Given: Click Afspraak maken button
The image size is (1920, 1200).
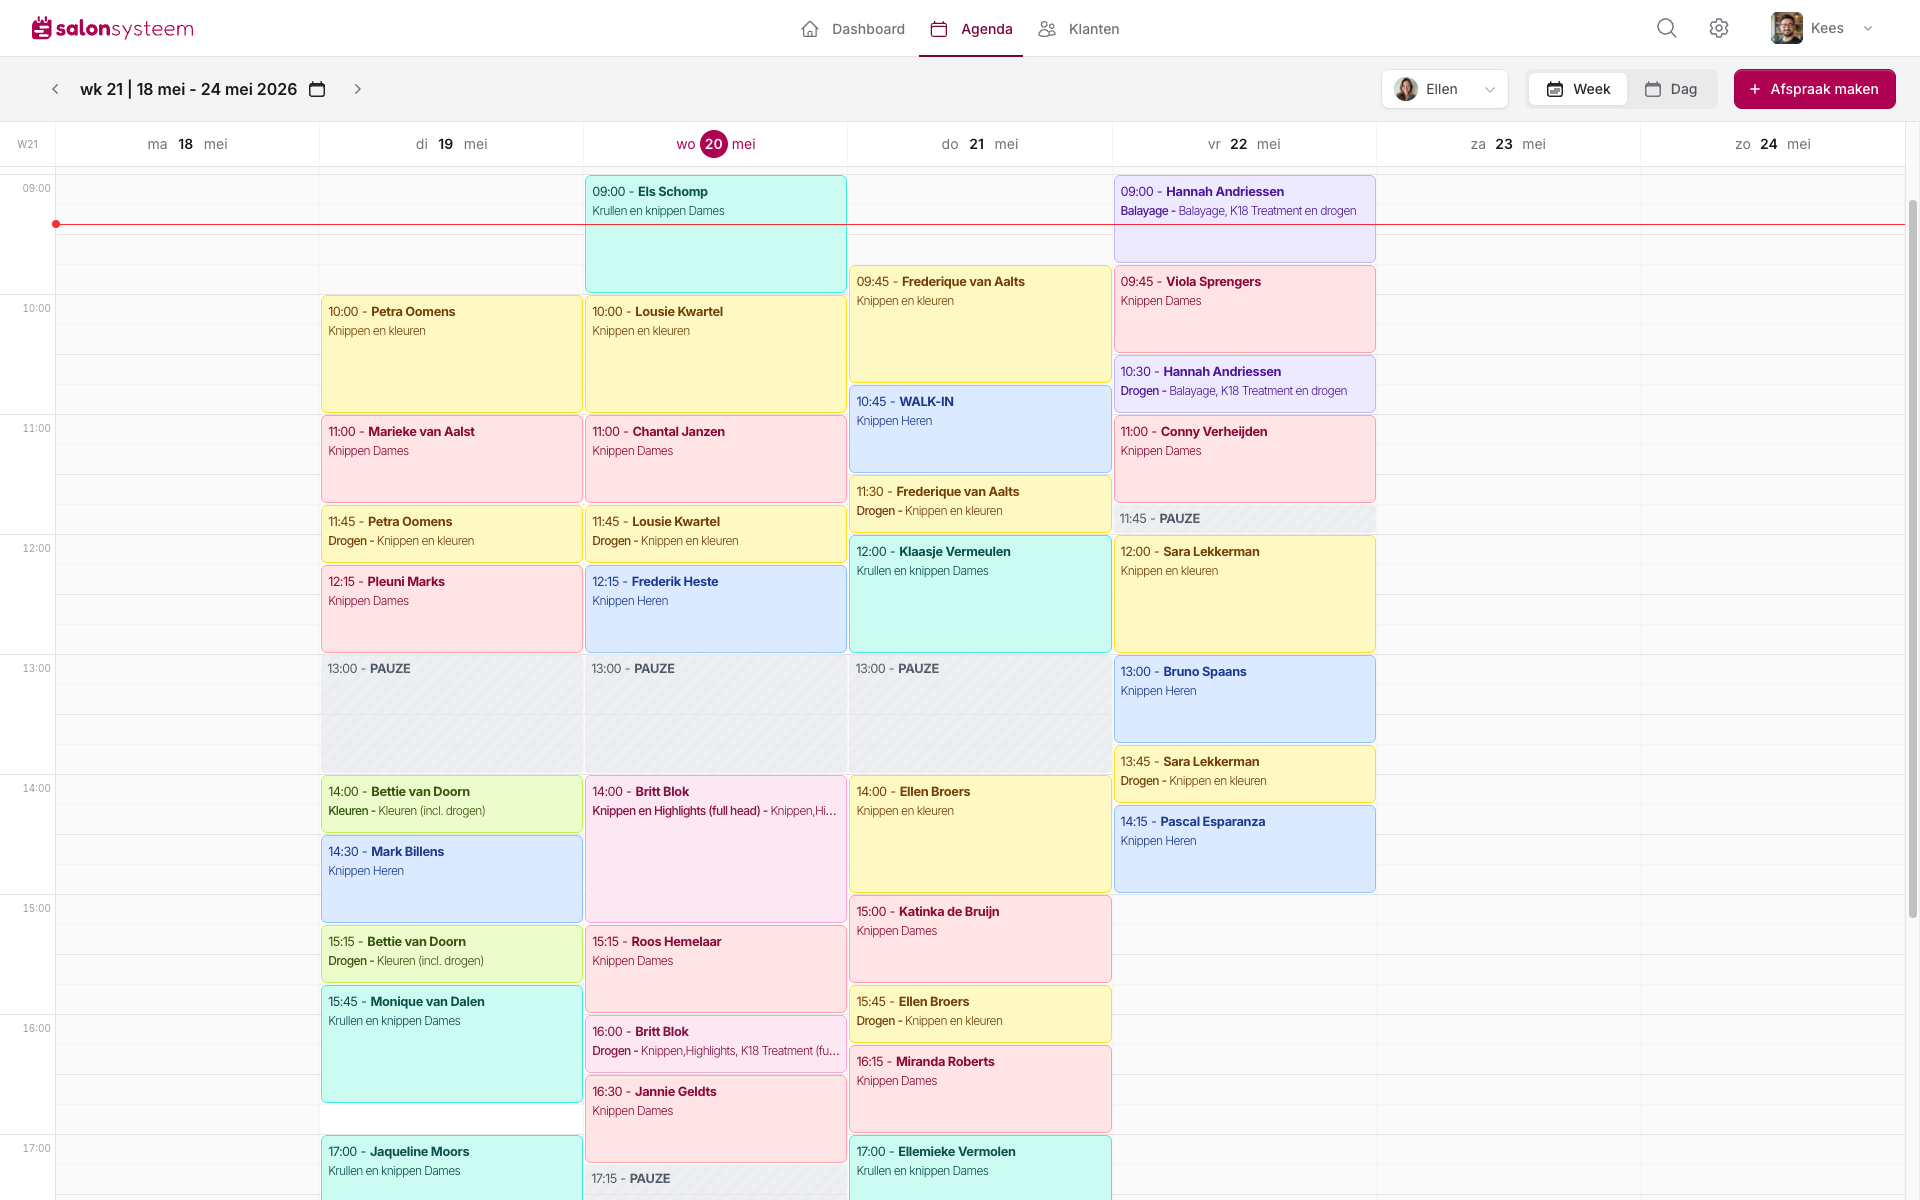Looking at the screenshot, I should 1814,89.
